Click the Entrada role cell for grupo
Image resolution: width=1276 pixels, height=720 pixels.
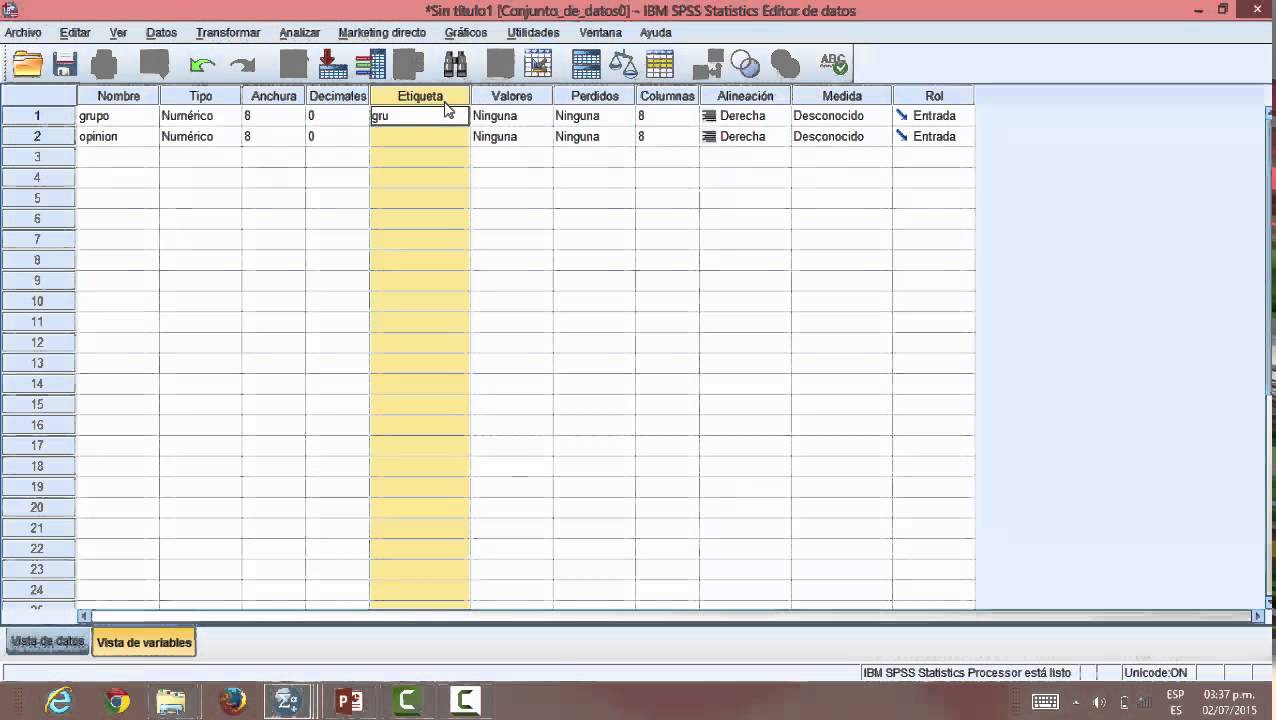[933, 116]
